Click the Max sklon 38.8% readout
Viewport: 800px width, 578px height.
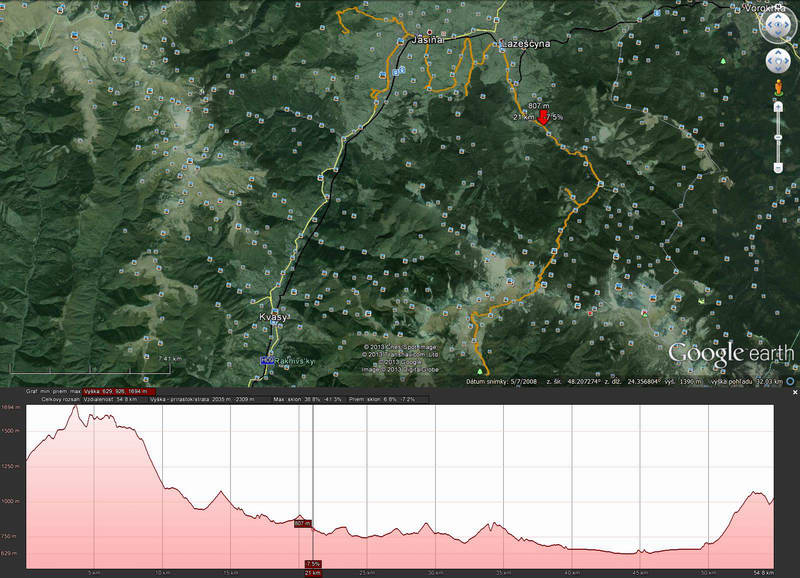307,399
